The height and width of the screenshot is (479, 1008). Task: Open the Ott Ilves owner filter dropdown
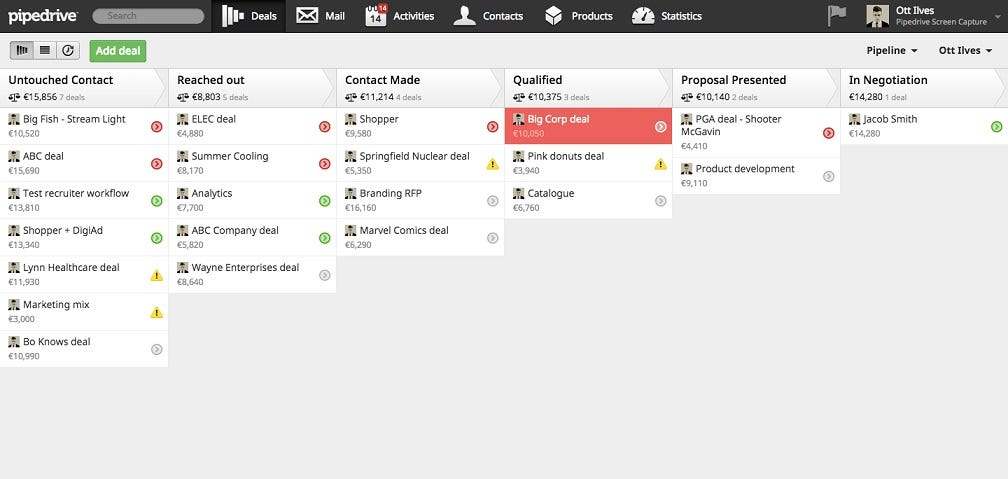click(x=966, y=50)
